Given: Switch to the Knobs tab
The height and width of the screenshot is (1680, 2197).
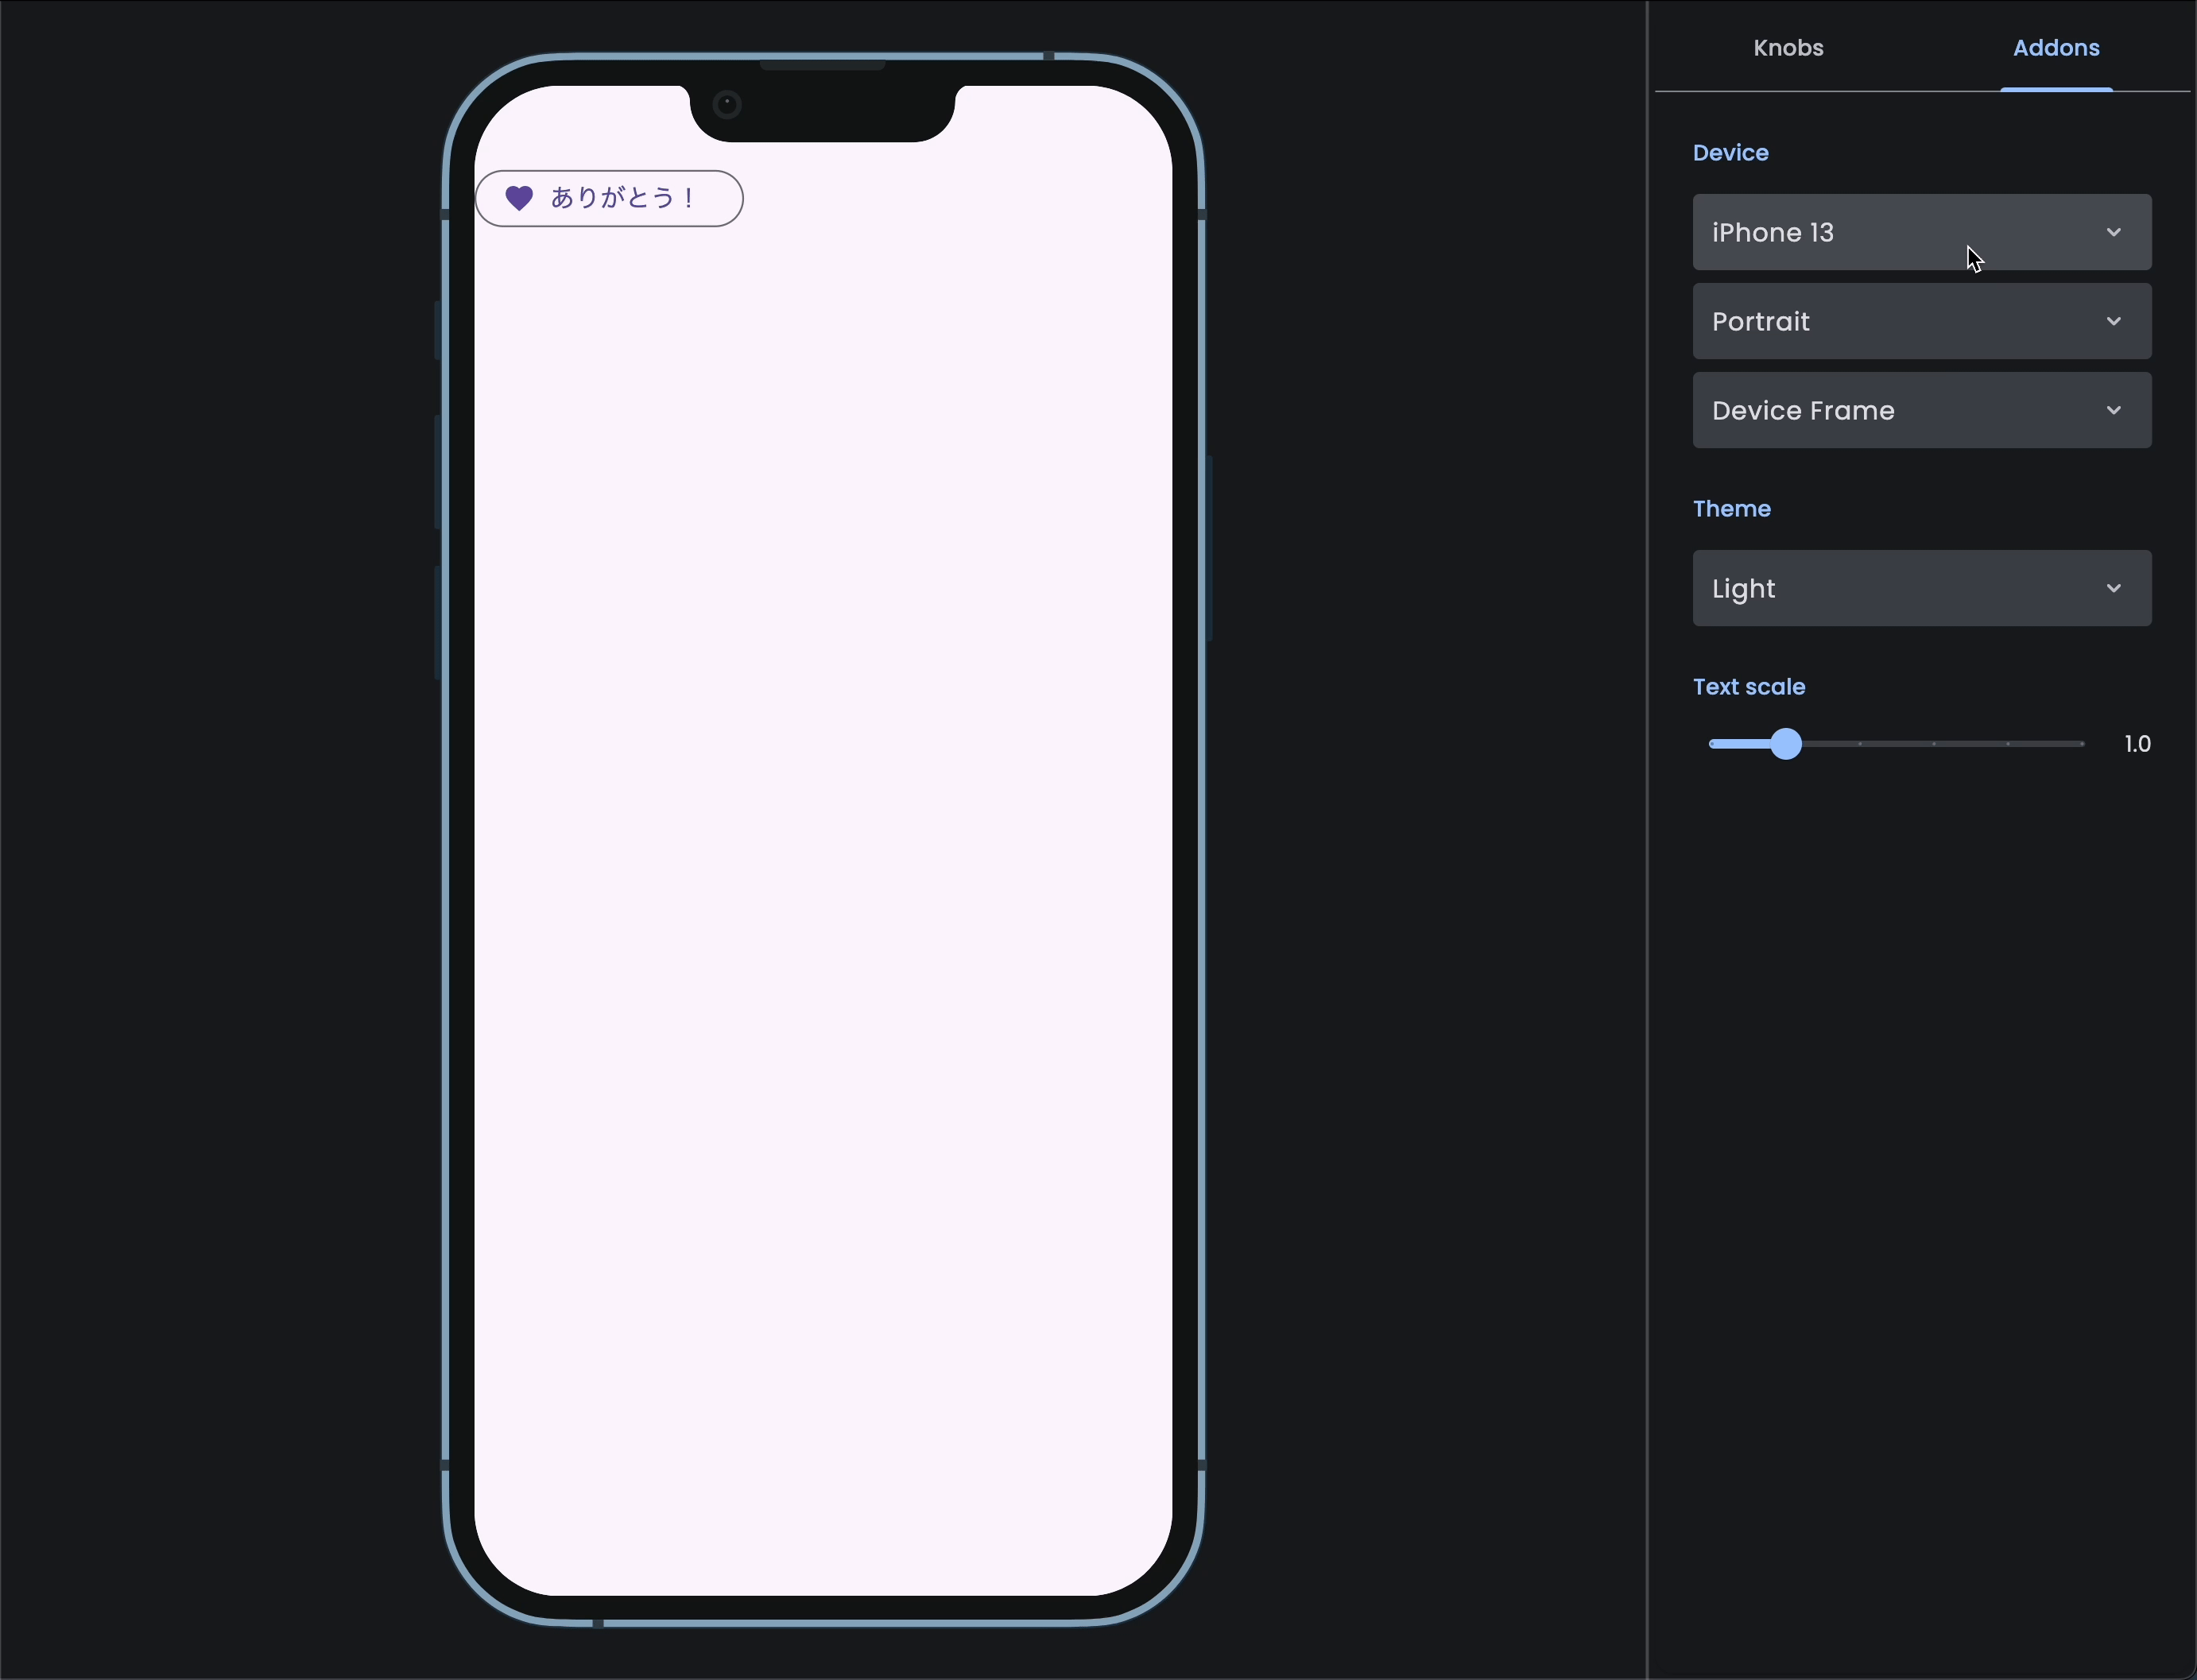Looking at the screenshot, I should pyautogui.click(x=1788, y=47).
